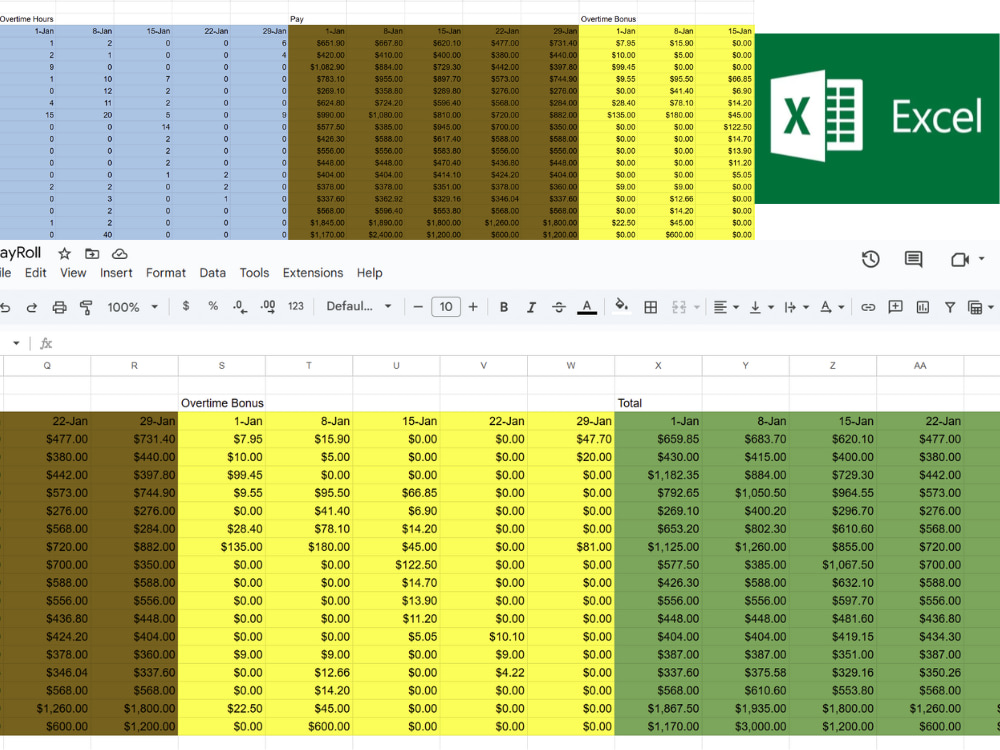1000x750 pixels.
Task: Open the Format menu
Action: point(166,273)
